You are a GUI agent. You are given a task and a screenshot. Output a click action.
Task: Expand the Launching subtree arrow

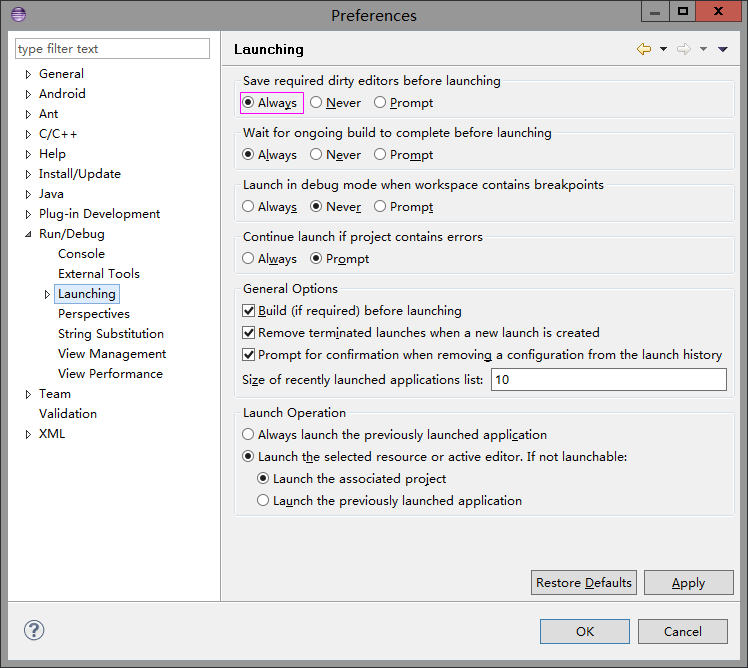pyautogui.click(x=47, y=294)
